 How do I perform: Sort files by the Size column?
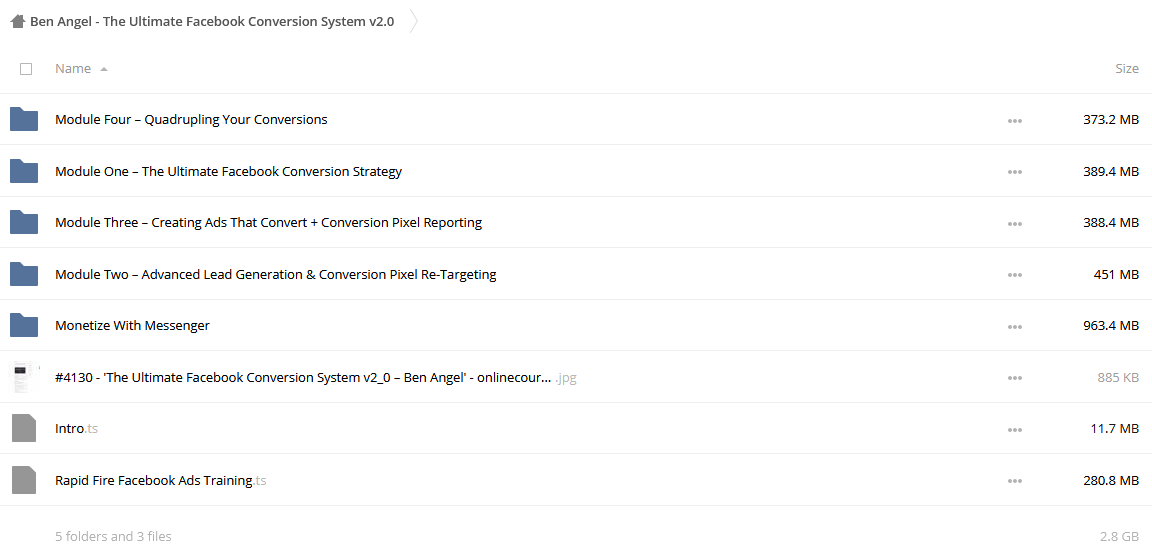(x=1126, y=68)
